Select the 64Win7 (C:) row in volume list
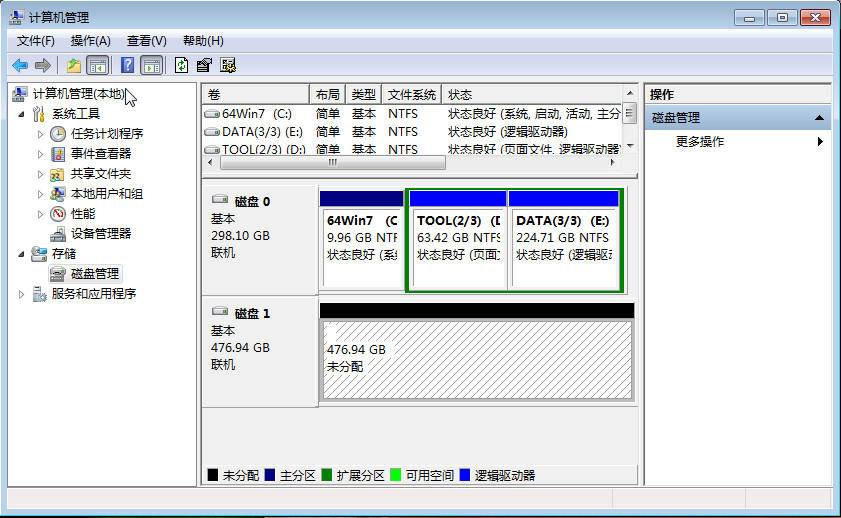This screenshot has height=518, width=841. 412,114
